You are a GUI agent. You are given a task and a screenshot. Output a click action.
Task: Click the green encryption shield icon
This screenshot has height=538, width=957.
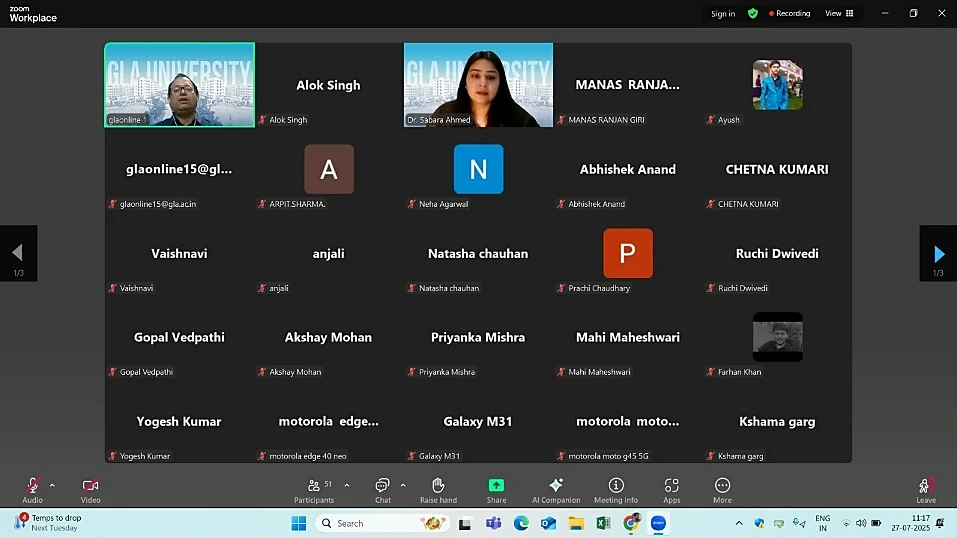(x=753, y=13)
